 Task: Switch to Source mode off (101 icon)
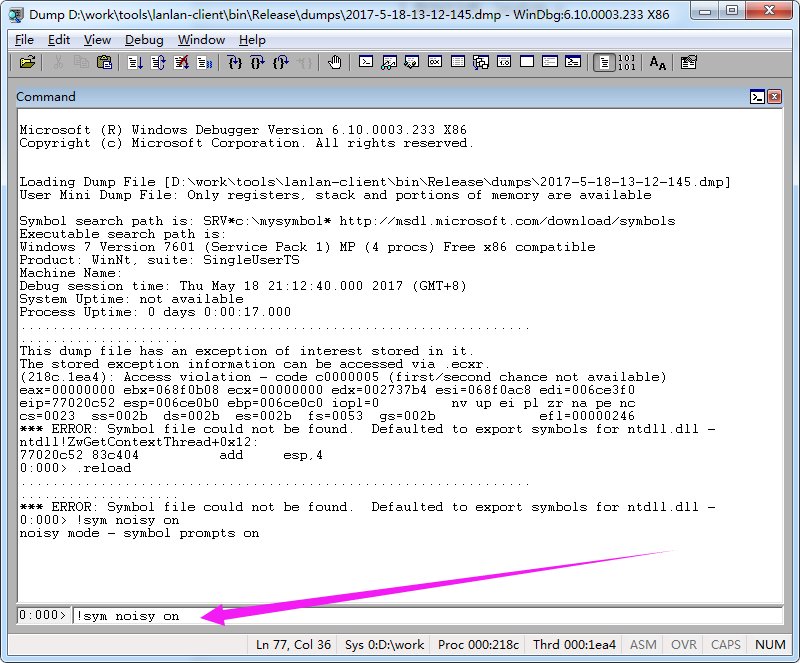[x=627, y=63]
